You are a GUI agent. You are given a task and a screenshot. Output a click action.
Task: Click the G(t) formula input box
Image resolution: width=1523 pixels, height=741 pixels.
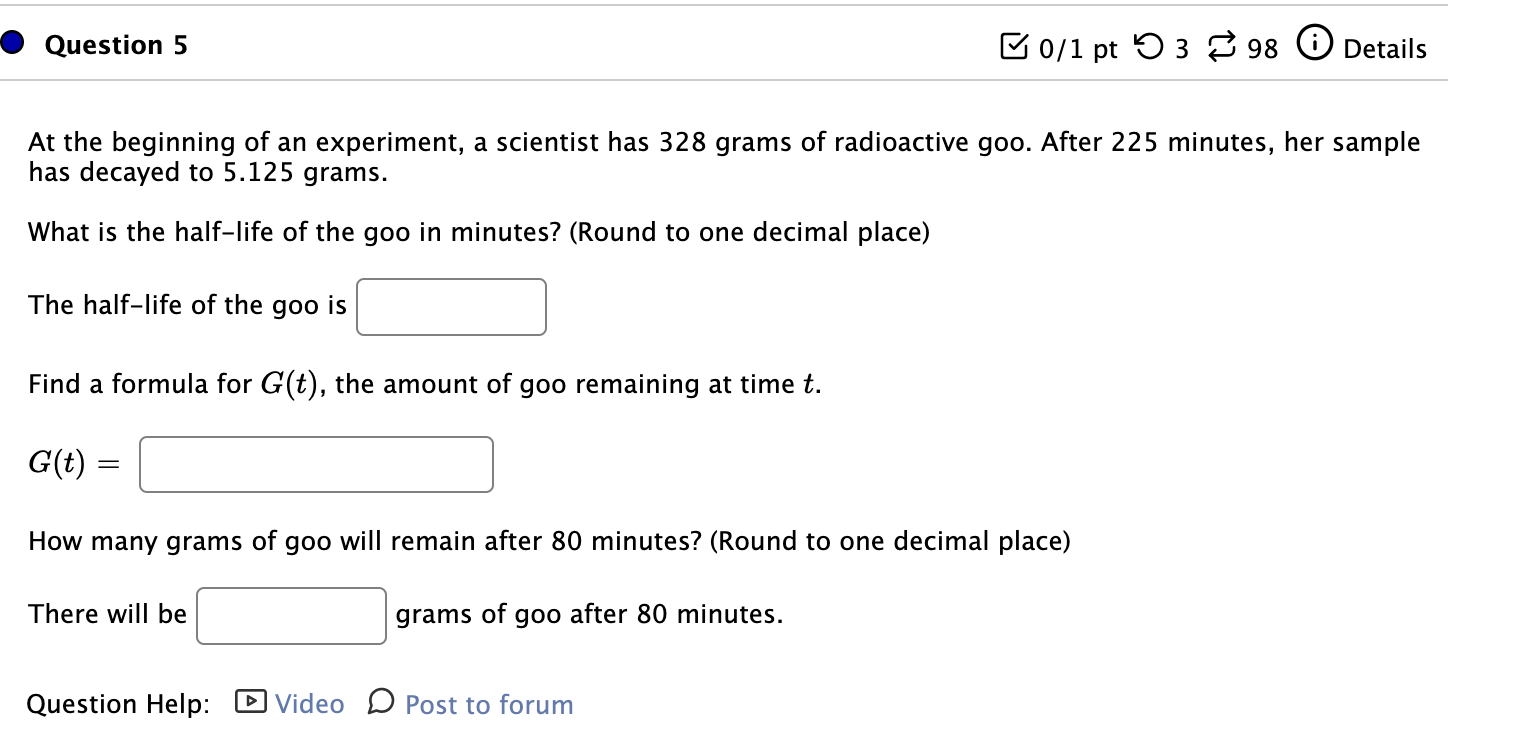point(316,463)
